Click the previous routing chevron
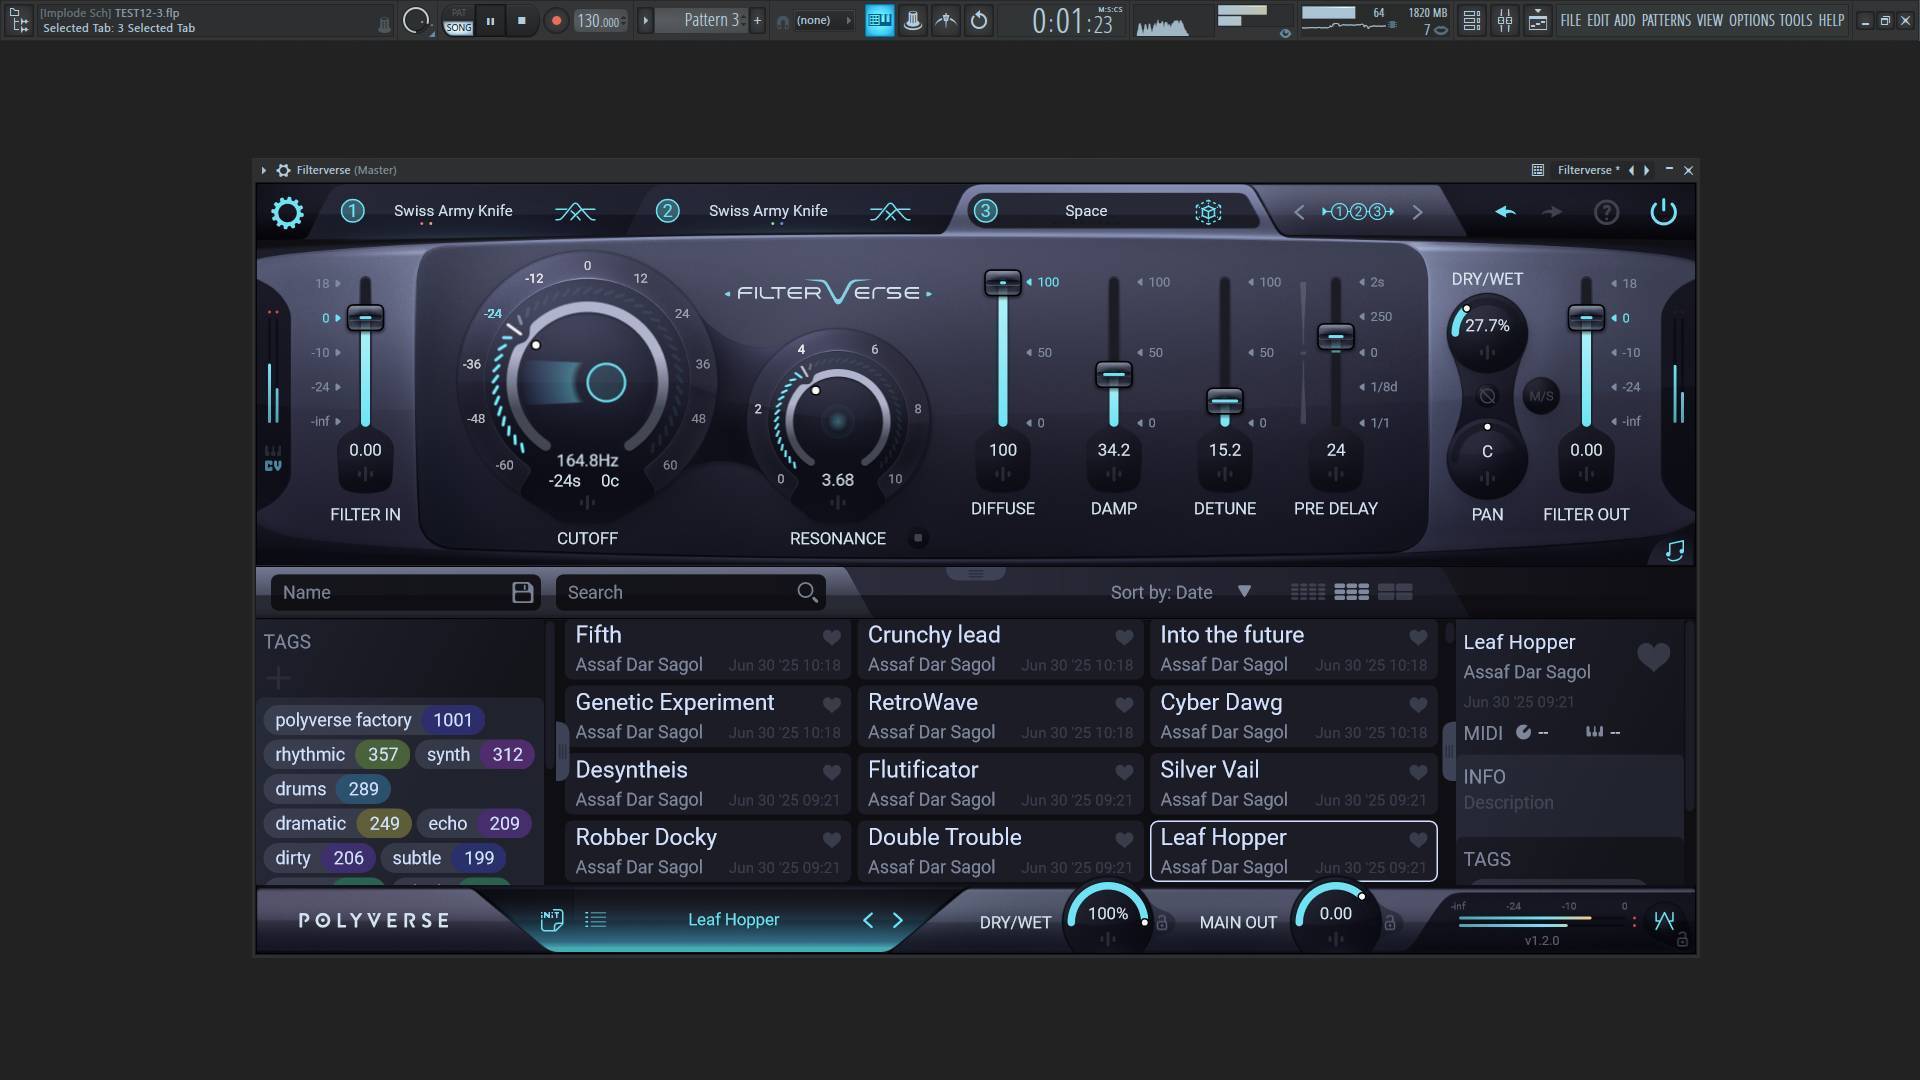This screenshot has width=1920, height=1080. [x=1299, y=212]
